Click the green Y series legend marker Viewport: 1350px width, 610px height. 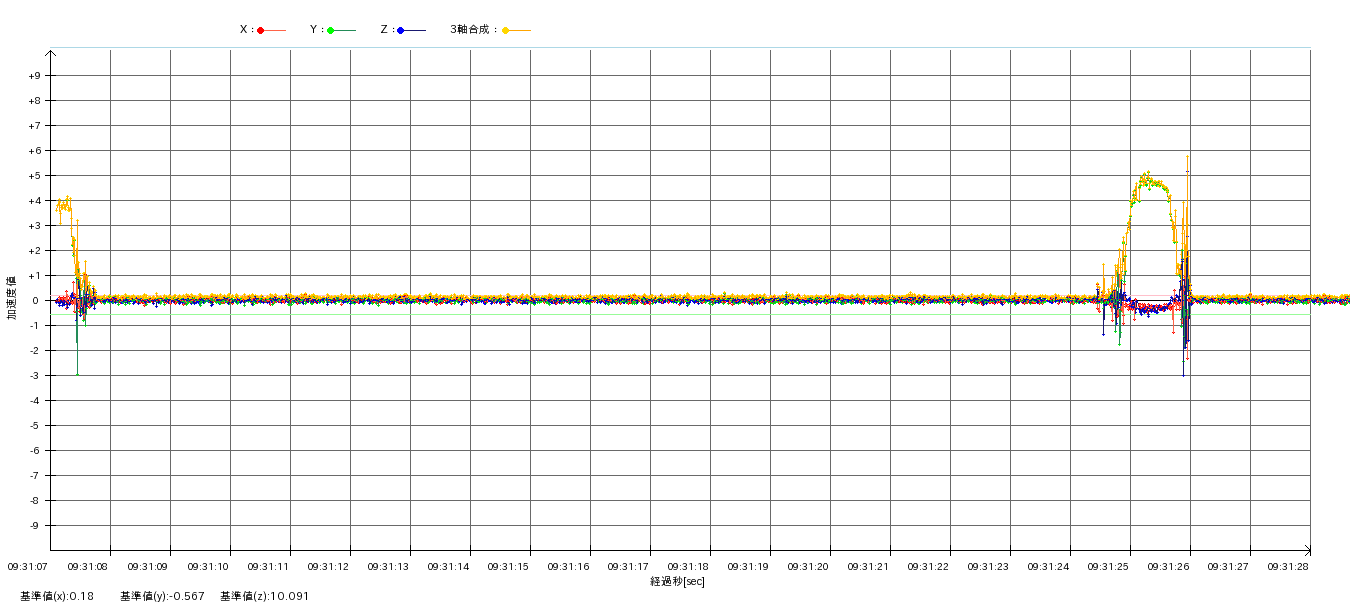pyautogui.click(x=331, y=30)
